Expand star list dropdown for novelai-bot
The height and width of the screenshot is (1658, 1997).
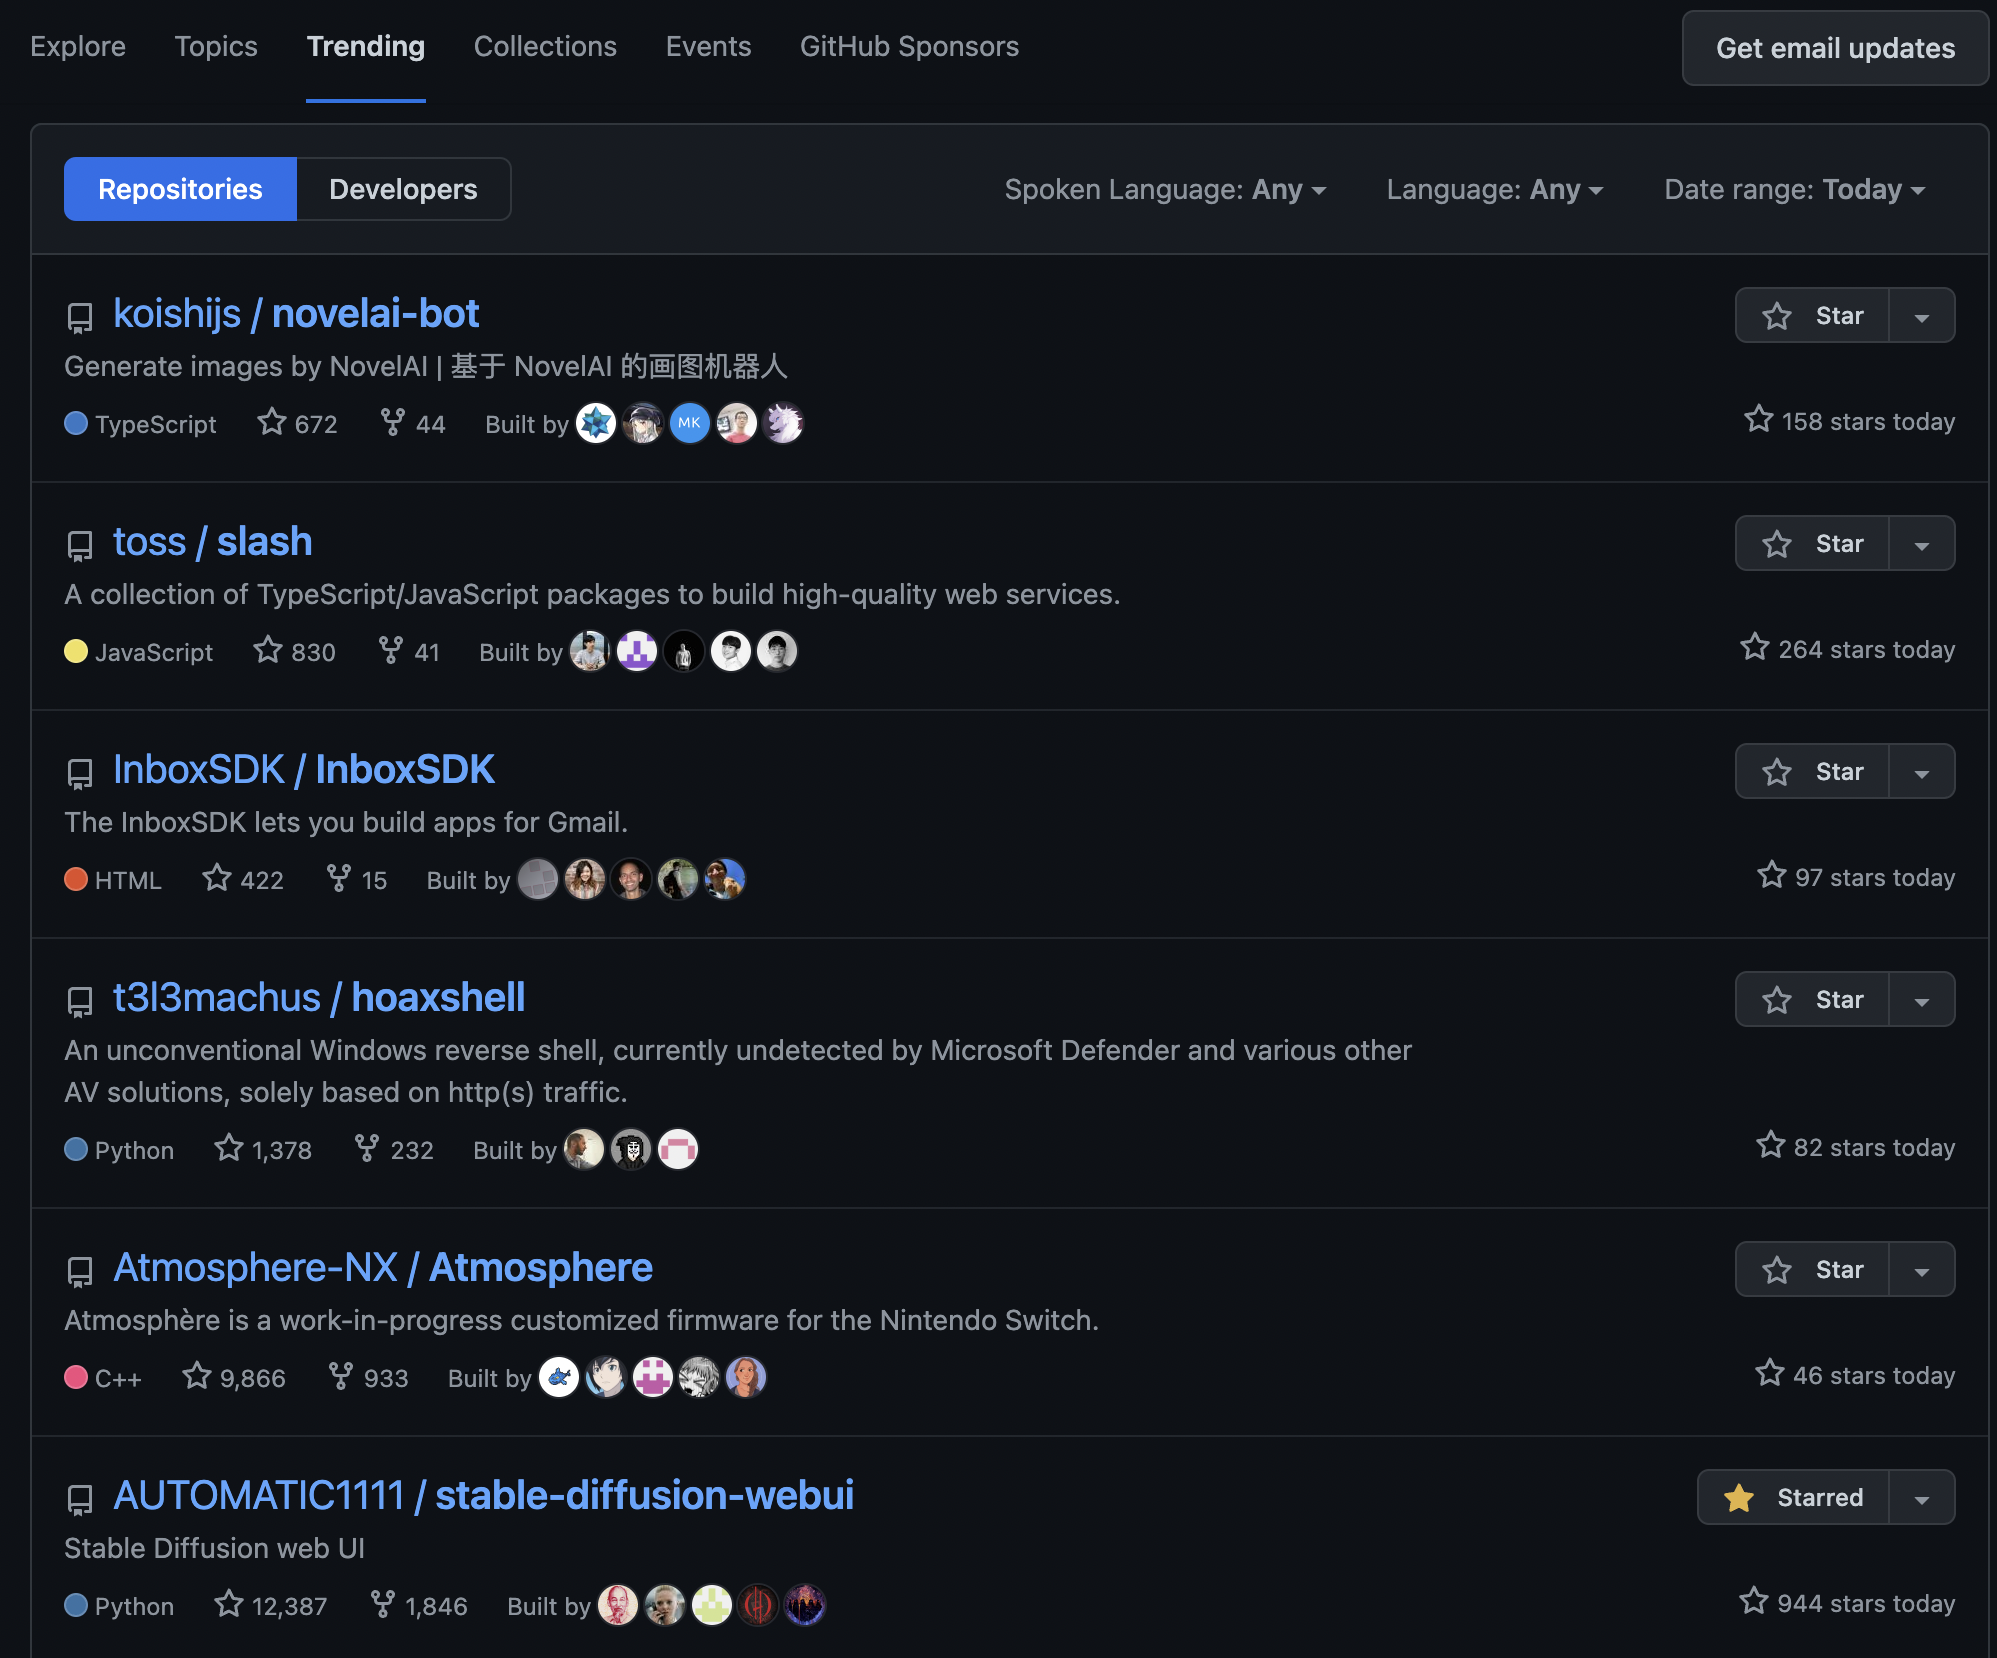pyautogui.click(x=1921, y=315)
